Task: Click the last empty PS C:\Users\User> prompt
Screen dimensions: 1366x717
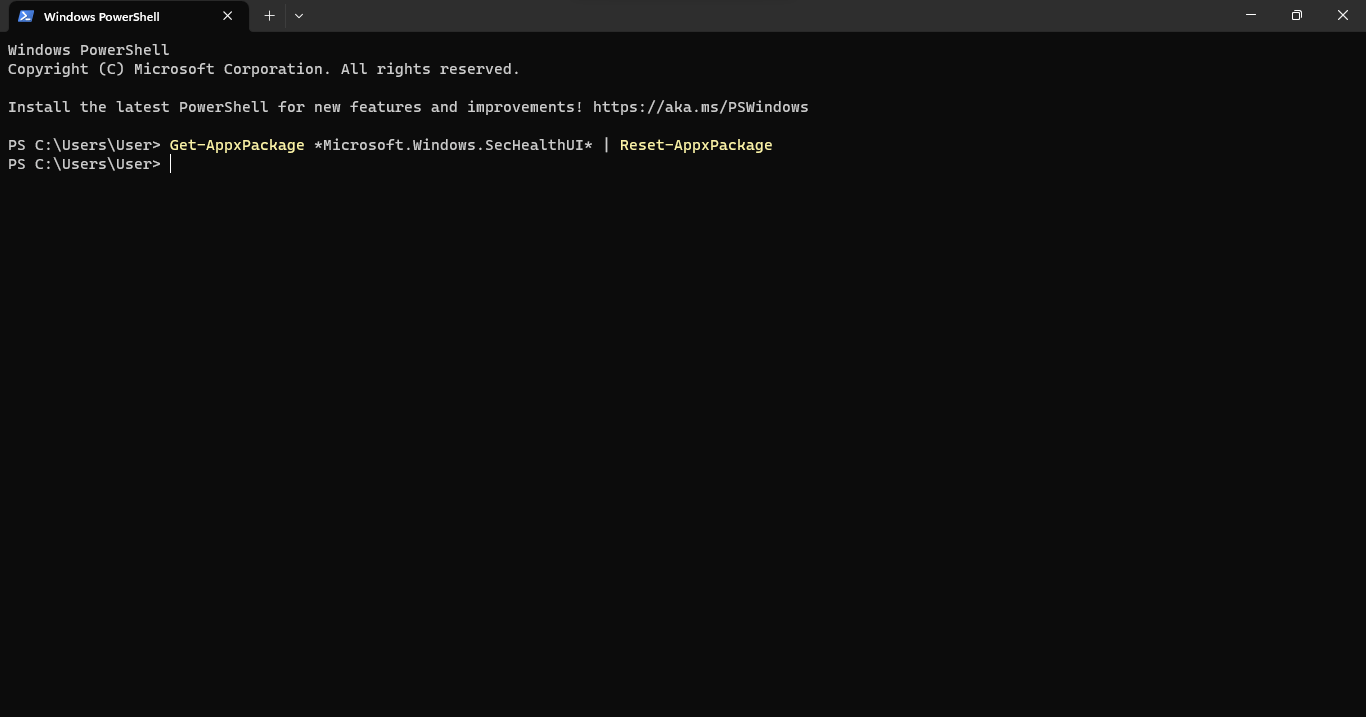Action: pyautogui.click(x=84, y=164)
